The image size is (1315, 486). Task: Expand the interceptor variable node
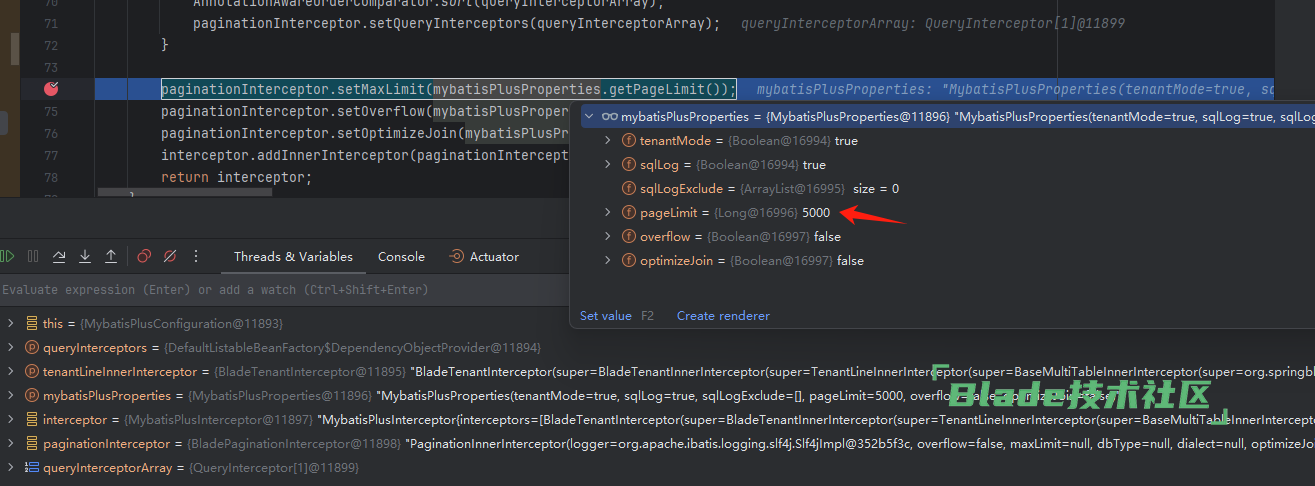point(10,420)
